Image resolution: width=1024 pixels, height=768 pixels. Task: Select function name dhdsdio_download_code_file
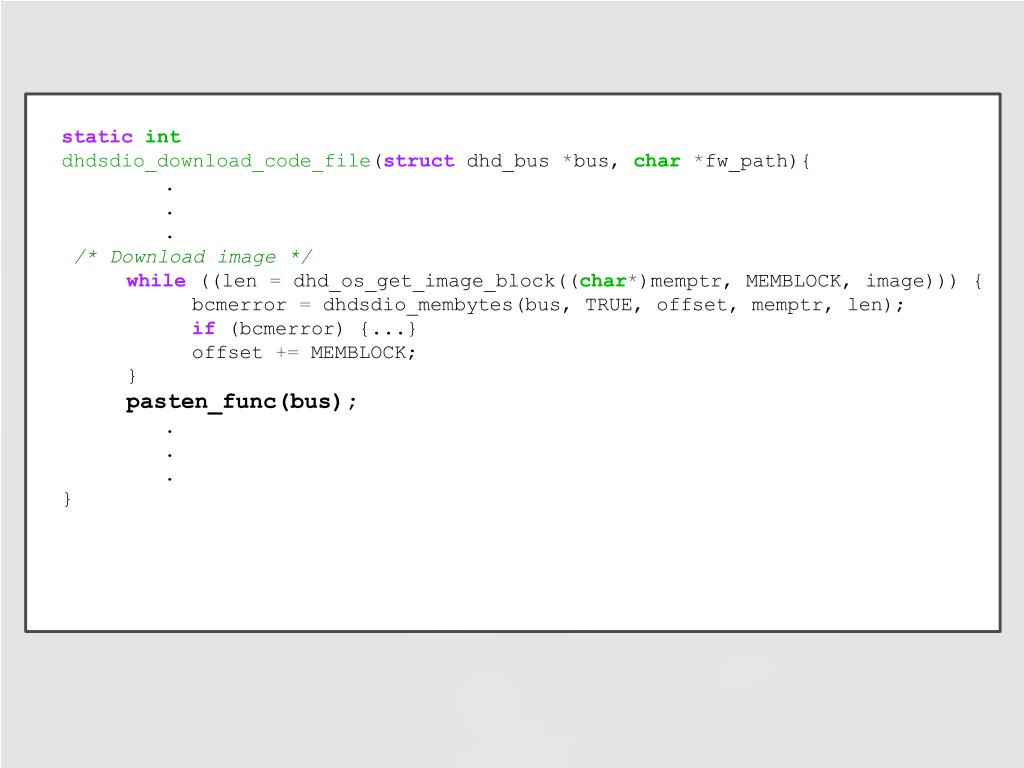click(x=216, y=161)
